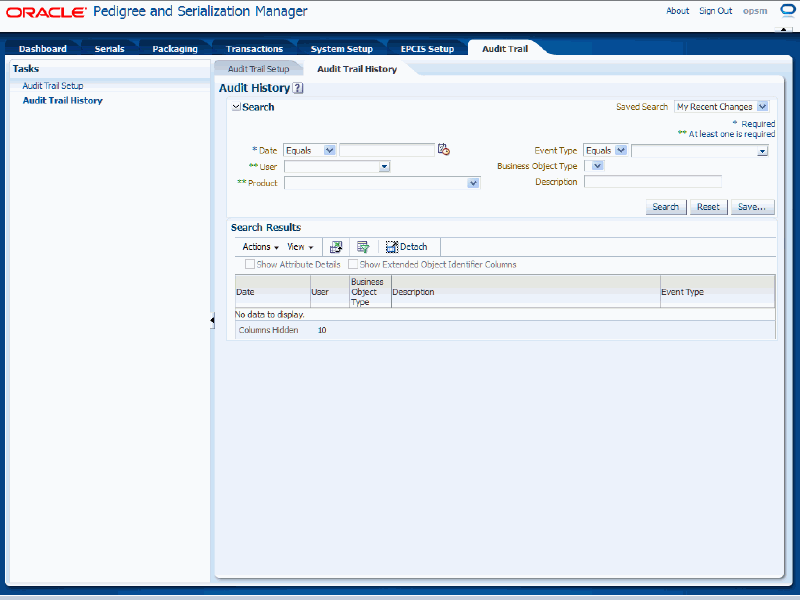Image resolution: width=800 pixels, height=600 pixels.
Task: Open Audit Trail Setup task link
Action: pyautogui.click(x=53, y=86)
